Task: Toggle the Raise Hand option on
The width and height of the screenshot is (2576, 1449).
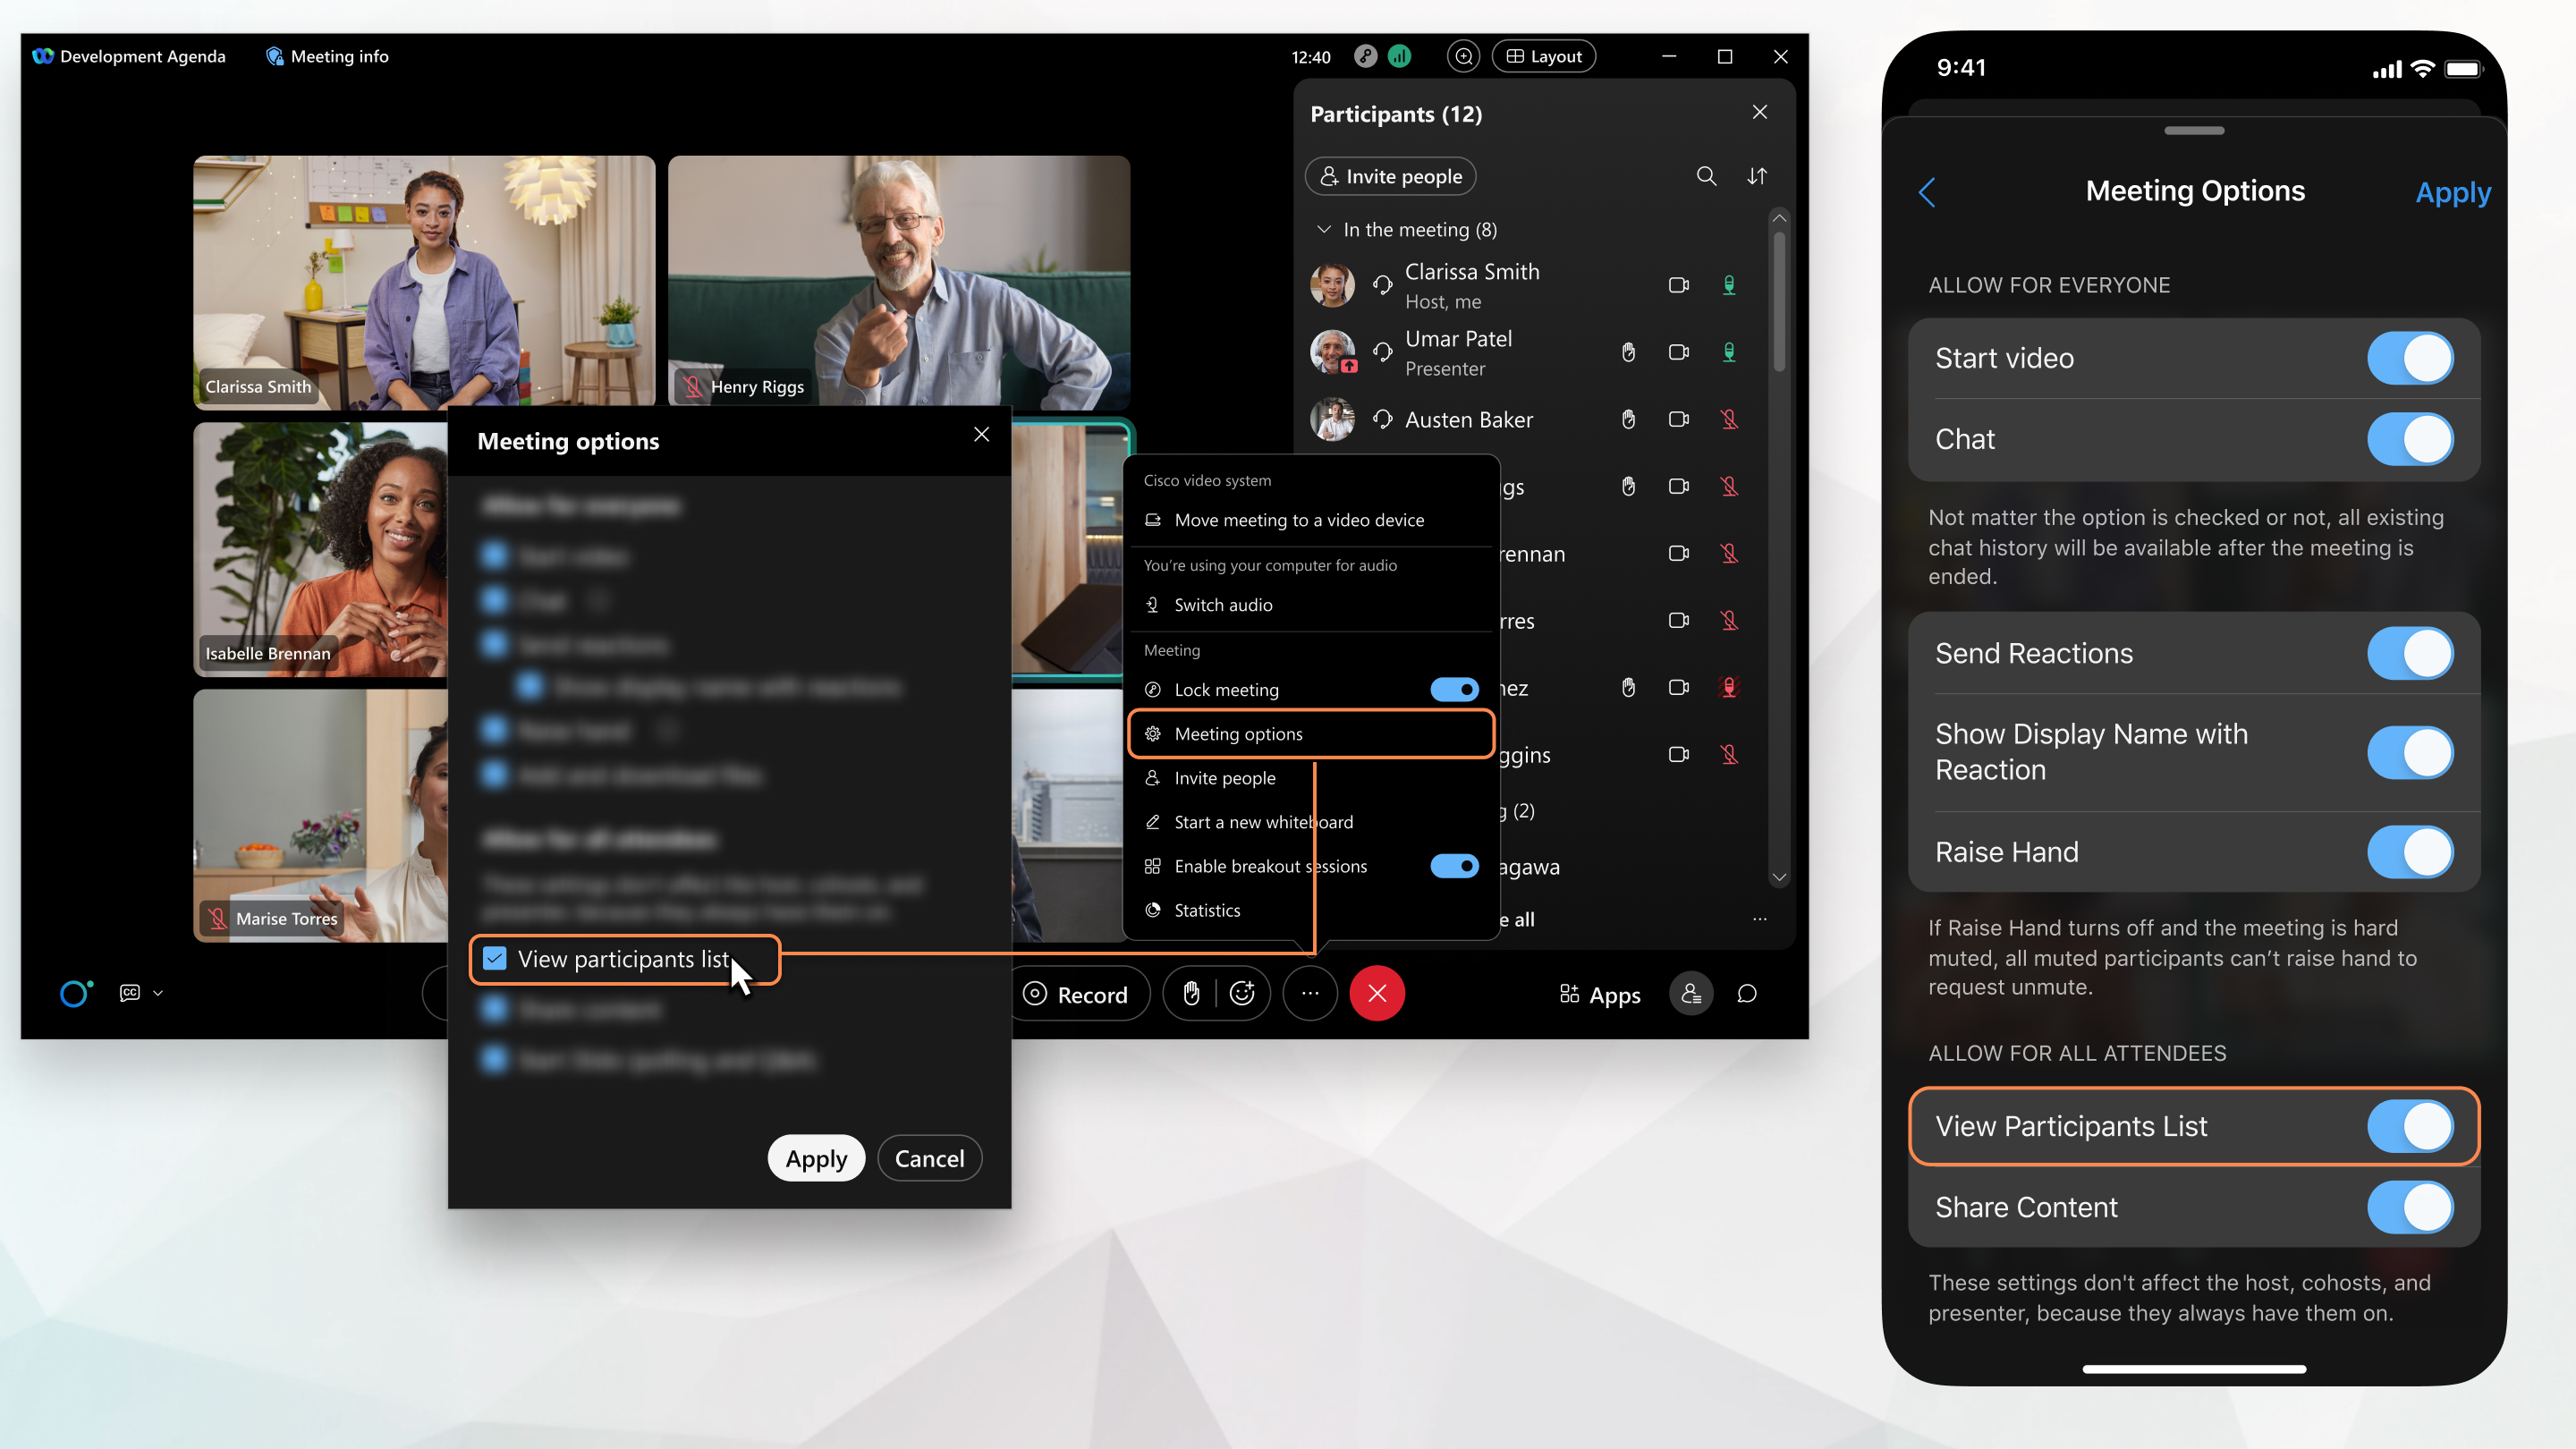Action: [x=2410, y=851]
